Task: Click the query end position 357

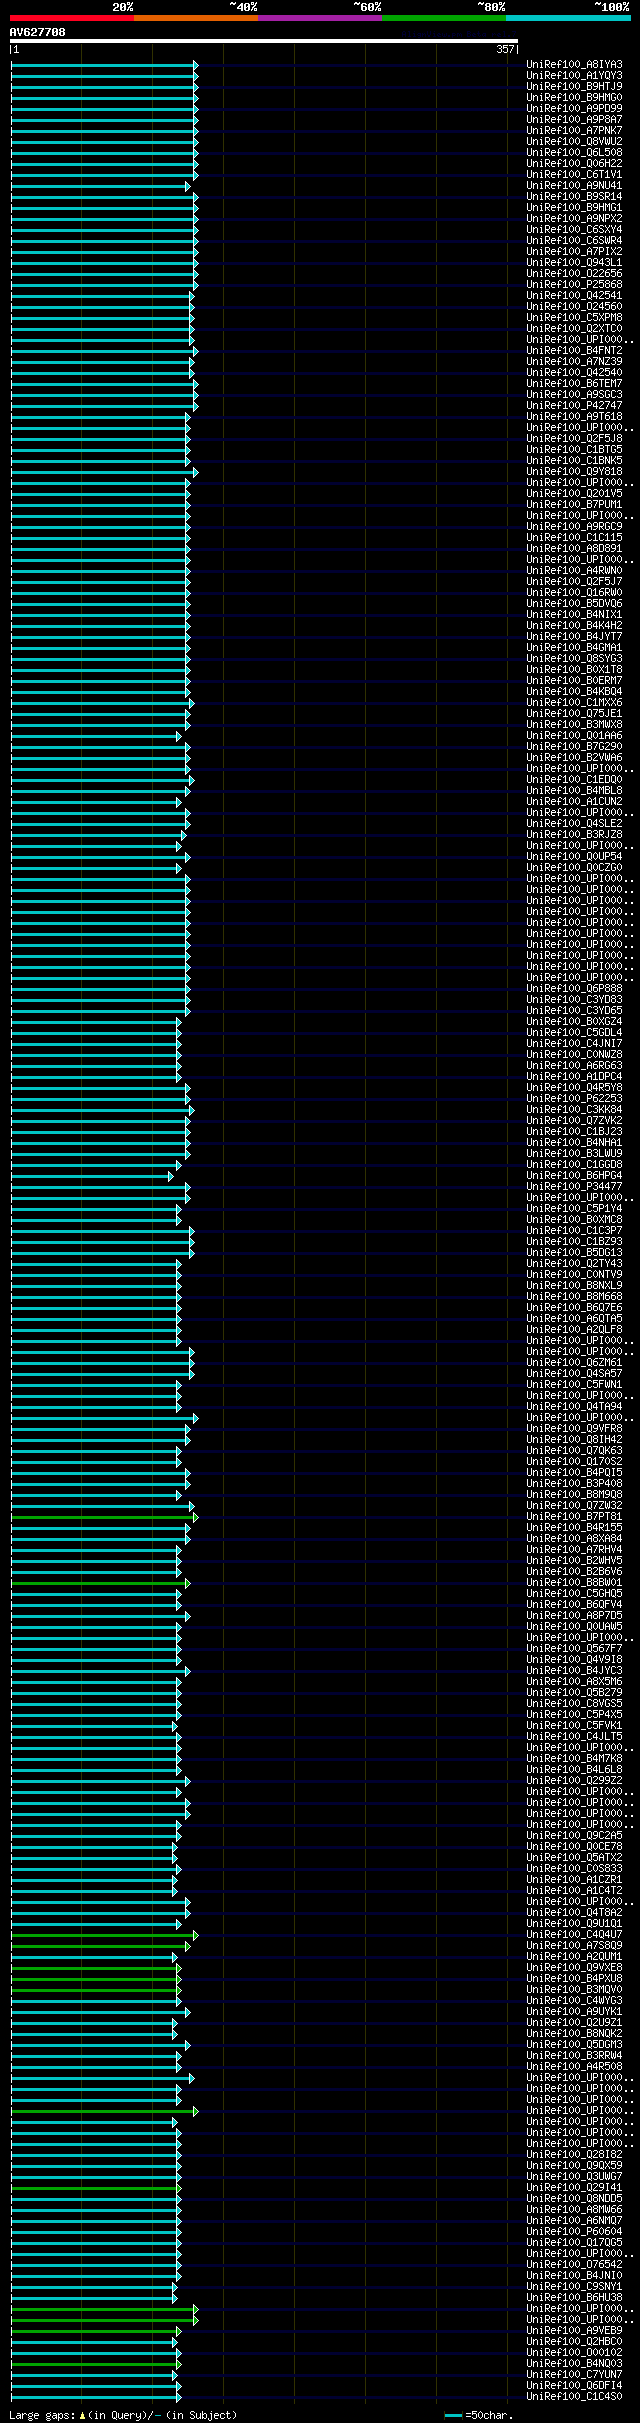Action: pyautogui.click(x=505, y=49)
